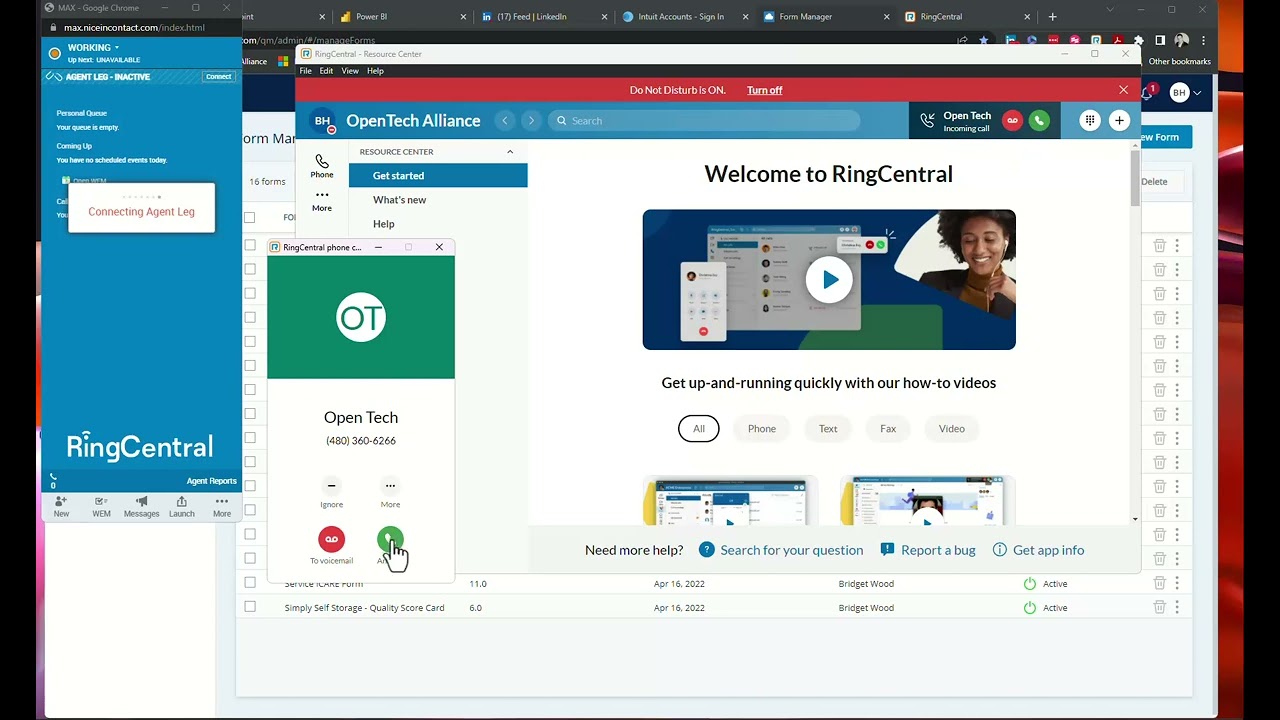
Task: Select Get started in Resource Center
Action: point(438,176)
